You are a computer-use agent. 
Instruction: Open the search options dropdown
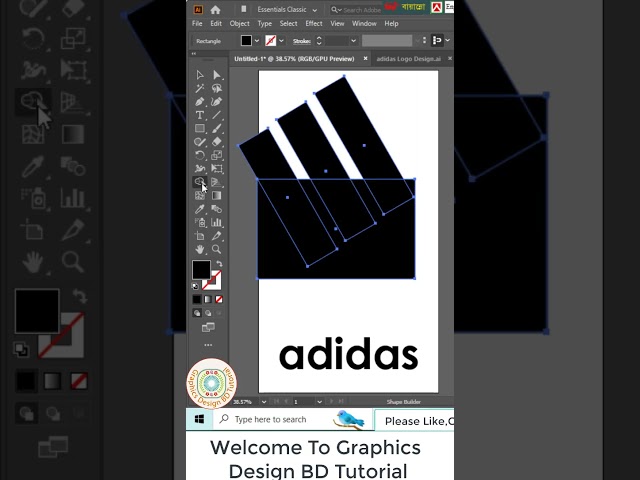(336, 10)
